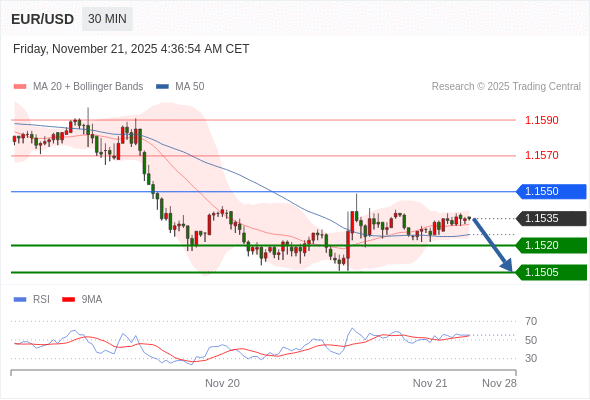The height and width of the screenshot is (400, 590).
Task: Click the green 1.1505 support price tag
Action: point(551,272)
